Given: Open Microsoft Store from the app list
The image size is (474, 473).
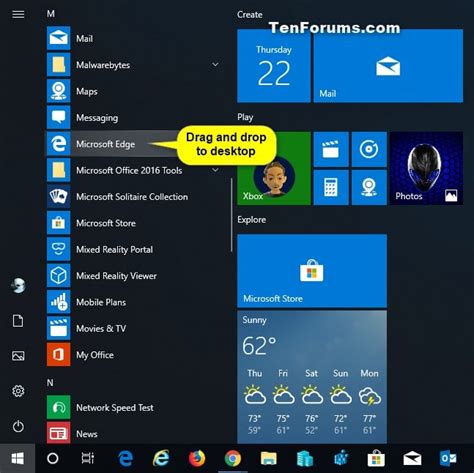Looking at the screenshot, I should 133,223.
